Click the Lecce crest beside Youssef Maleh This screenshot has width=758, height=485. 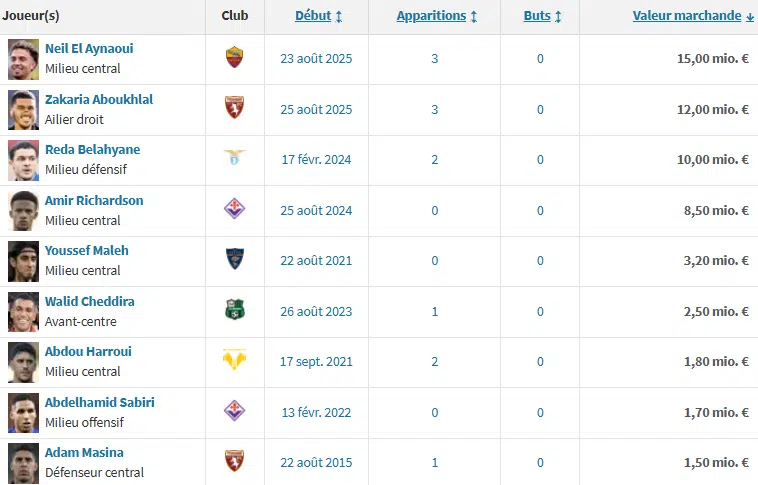(x=234, y=260)
